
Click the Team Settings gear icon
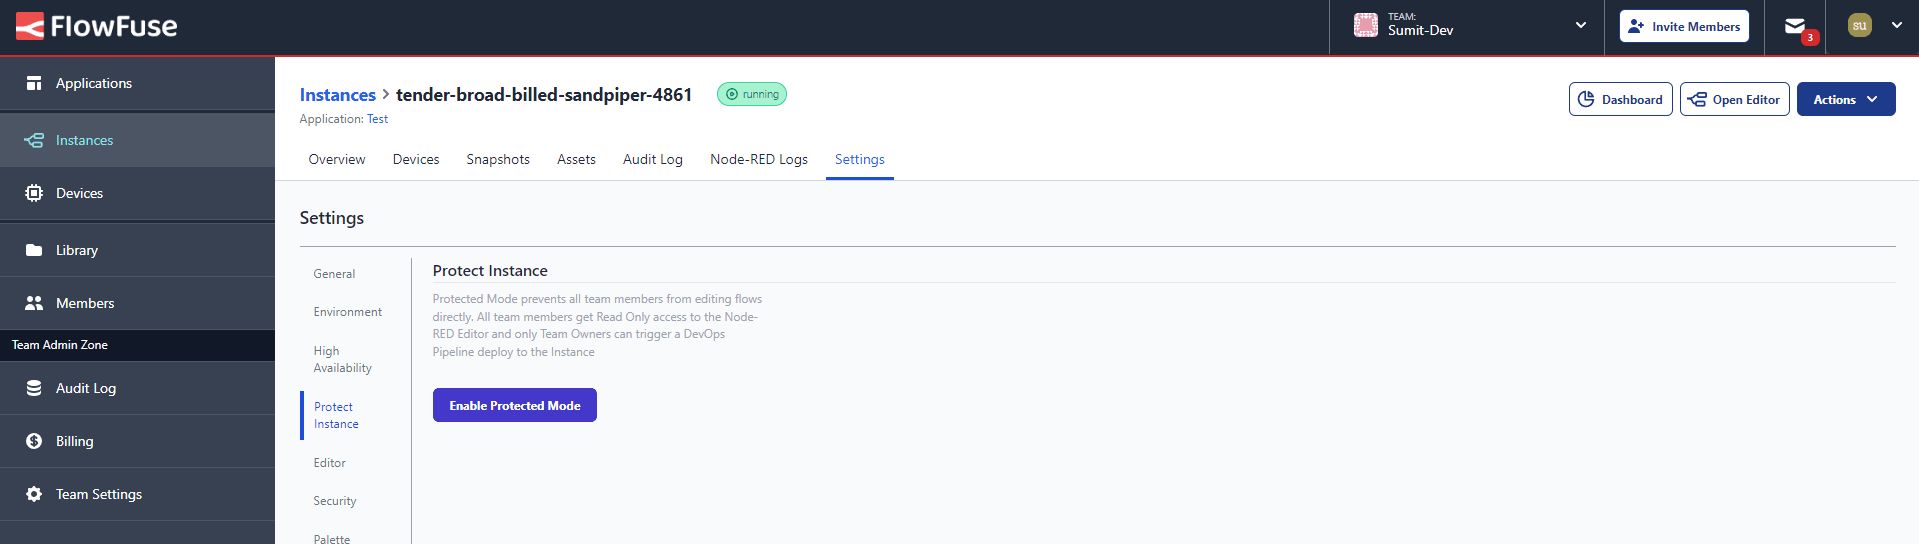tap(34, 494)
